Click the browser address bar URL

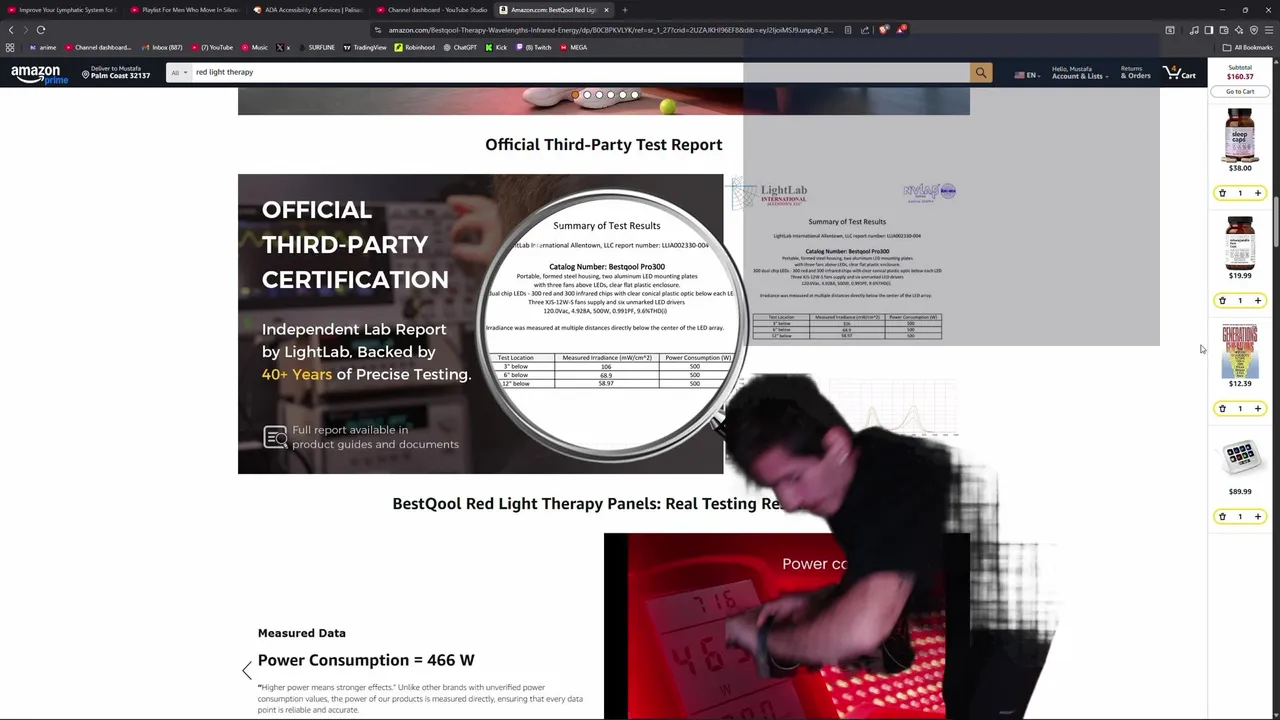(610, 30)
